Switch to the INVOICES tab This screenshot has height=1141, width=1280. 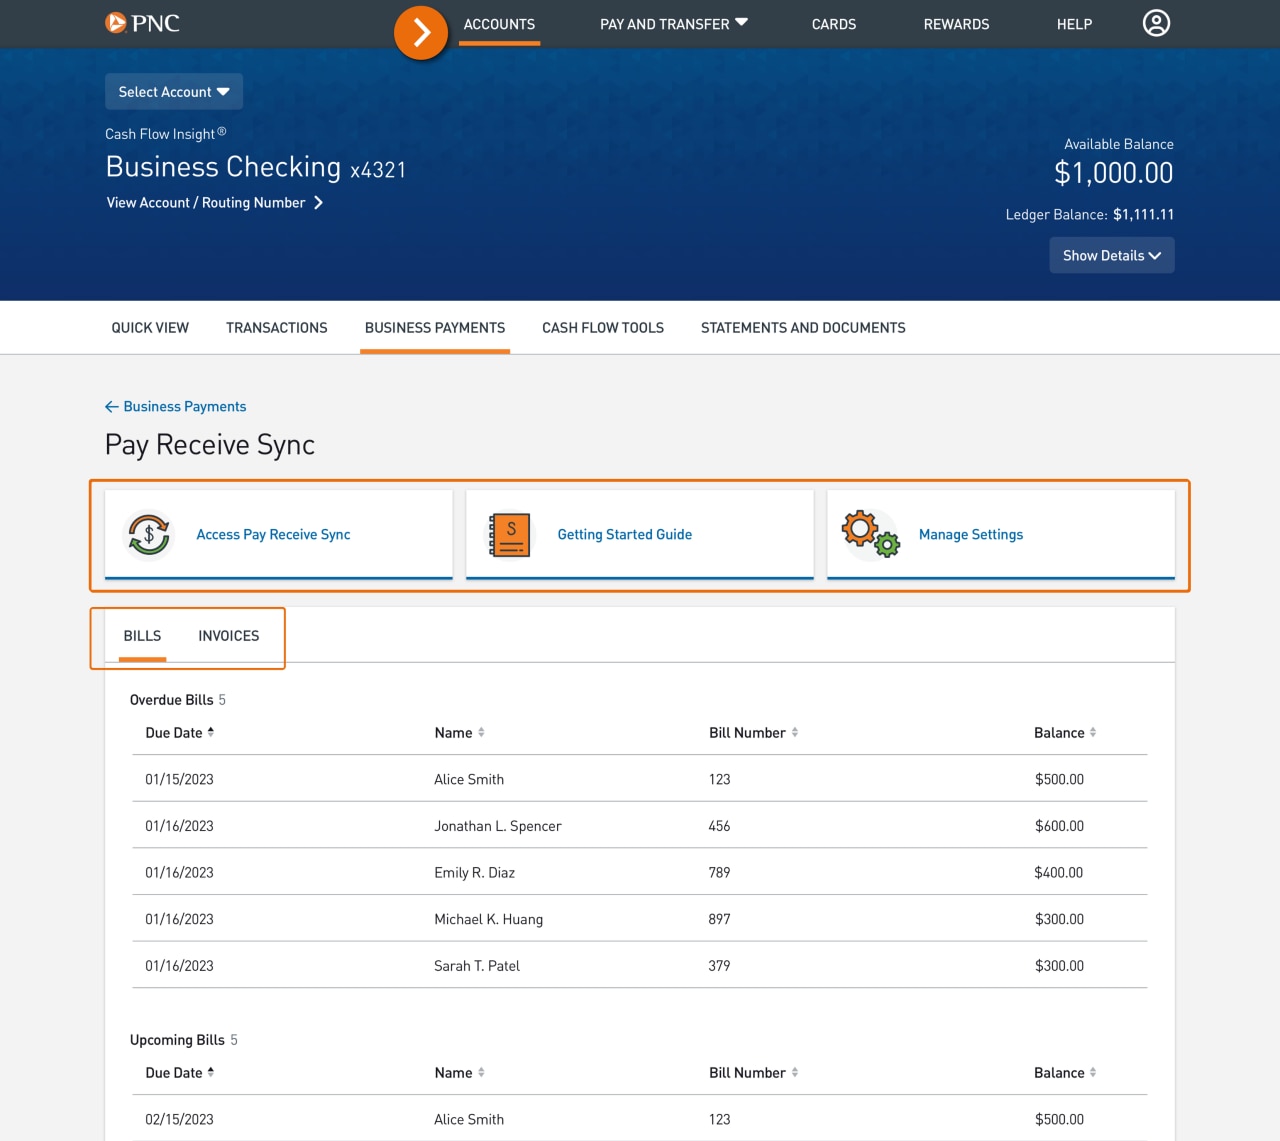[x=228, y=635]
